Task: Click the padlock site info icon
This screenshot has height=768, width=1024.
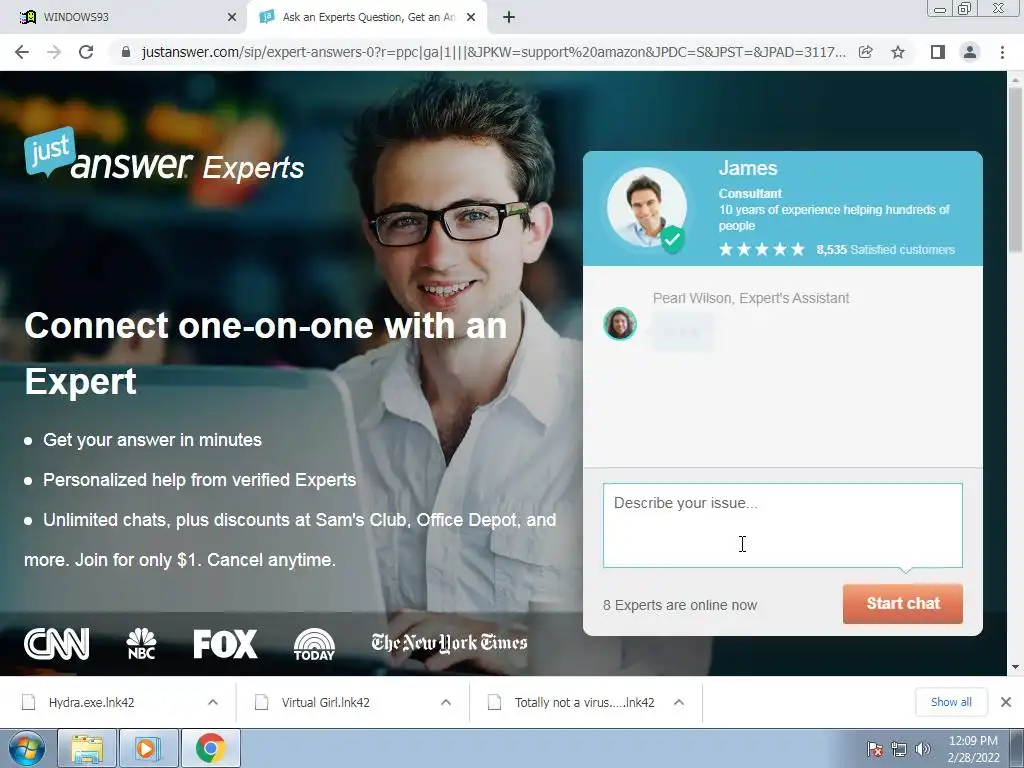Action: [x=126, y=52]
